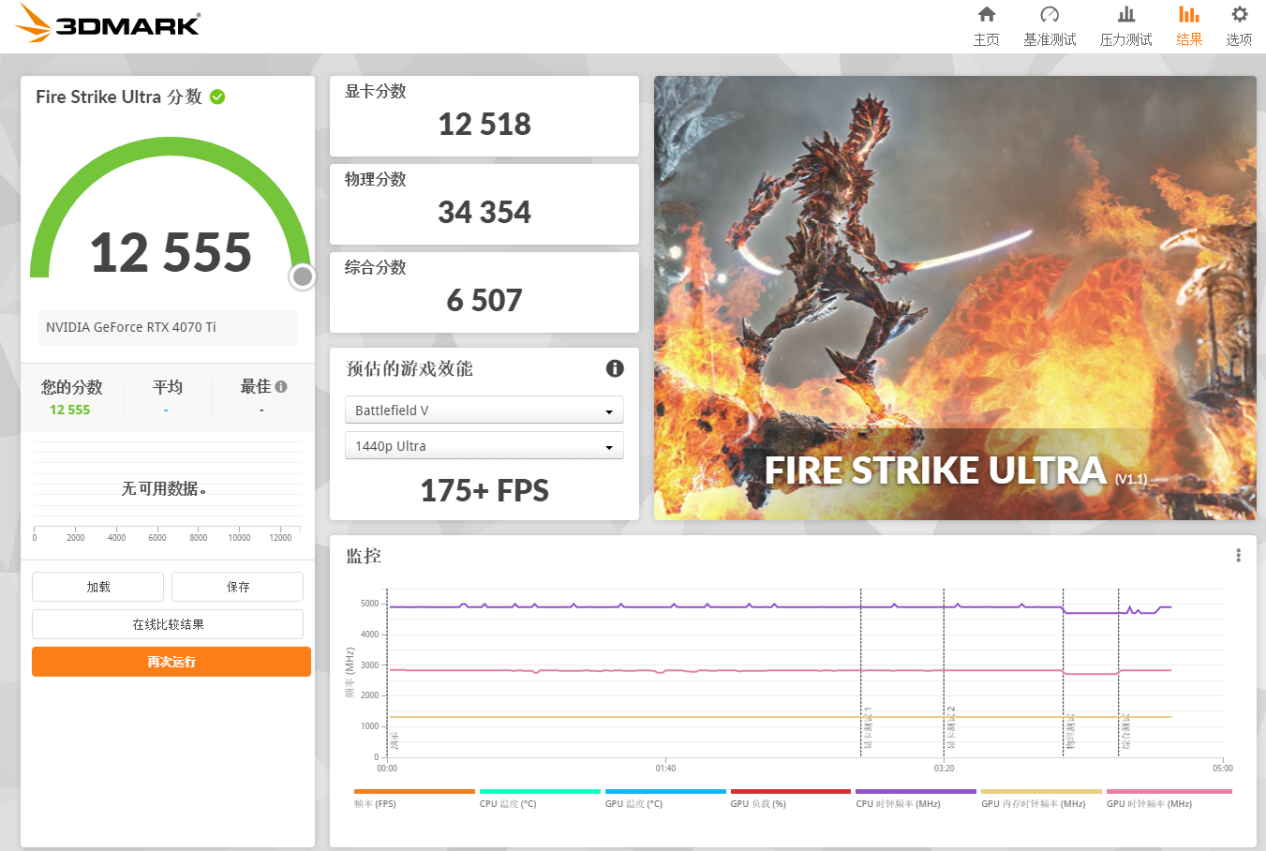Click 显卡测试 2 timeline marker
The width and height of the screenshot is (1266, 851).
coord(951,728)
